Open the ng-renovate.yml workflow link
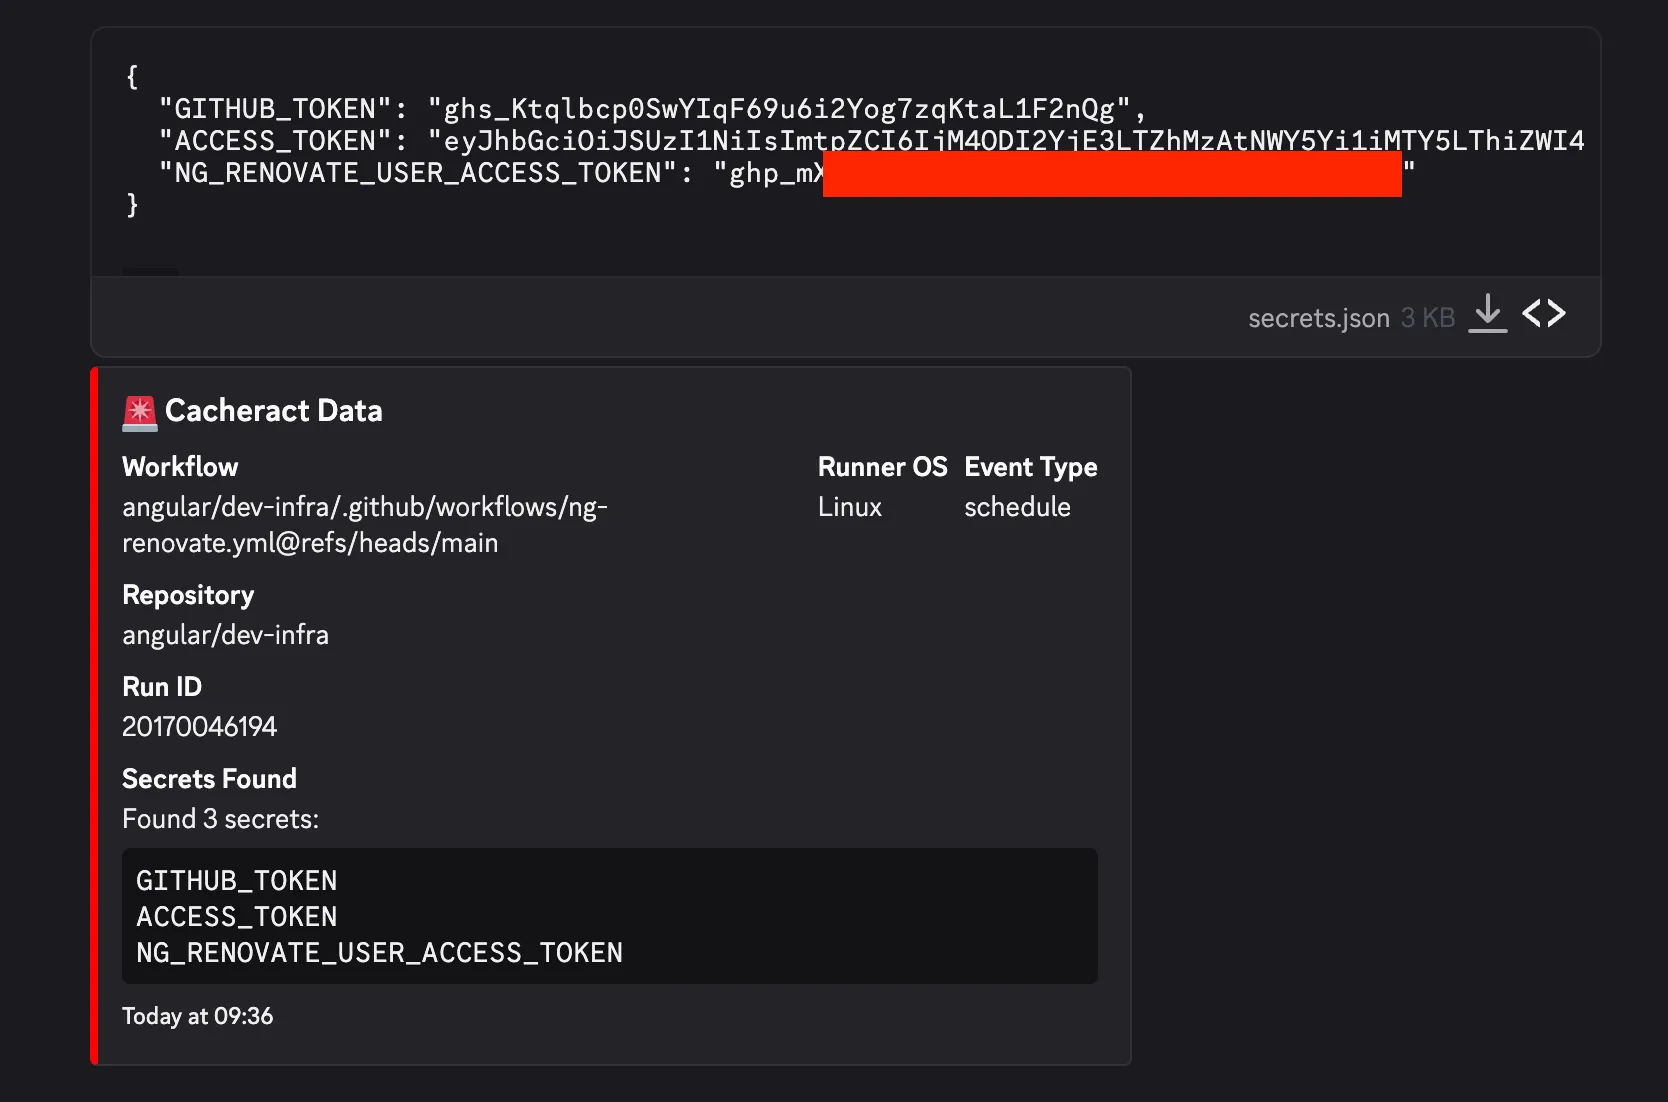The image size is (1668, 1102). pyautogui.click(x=364, y=524)
